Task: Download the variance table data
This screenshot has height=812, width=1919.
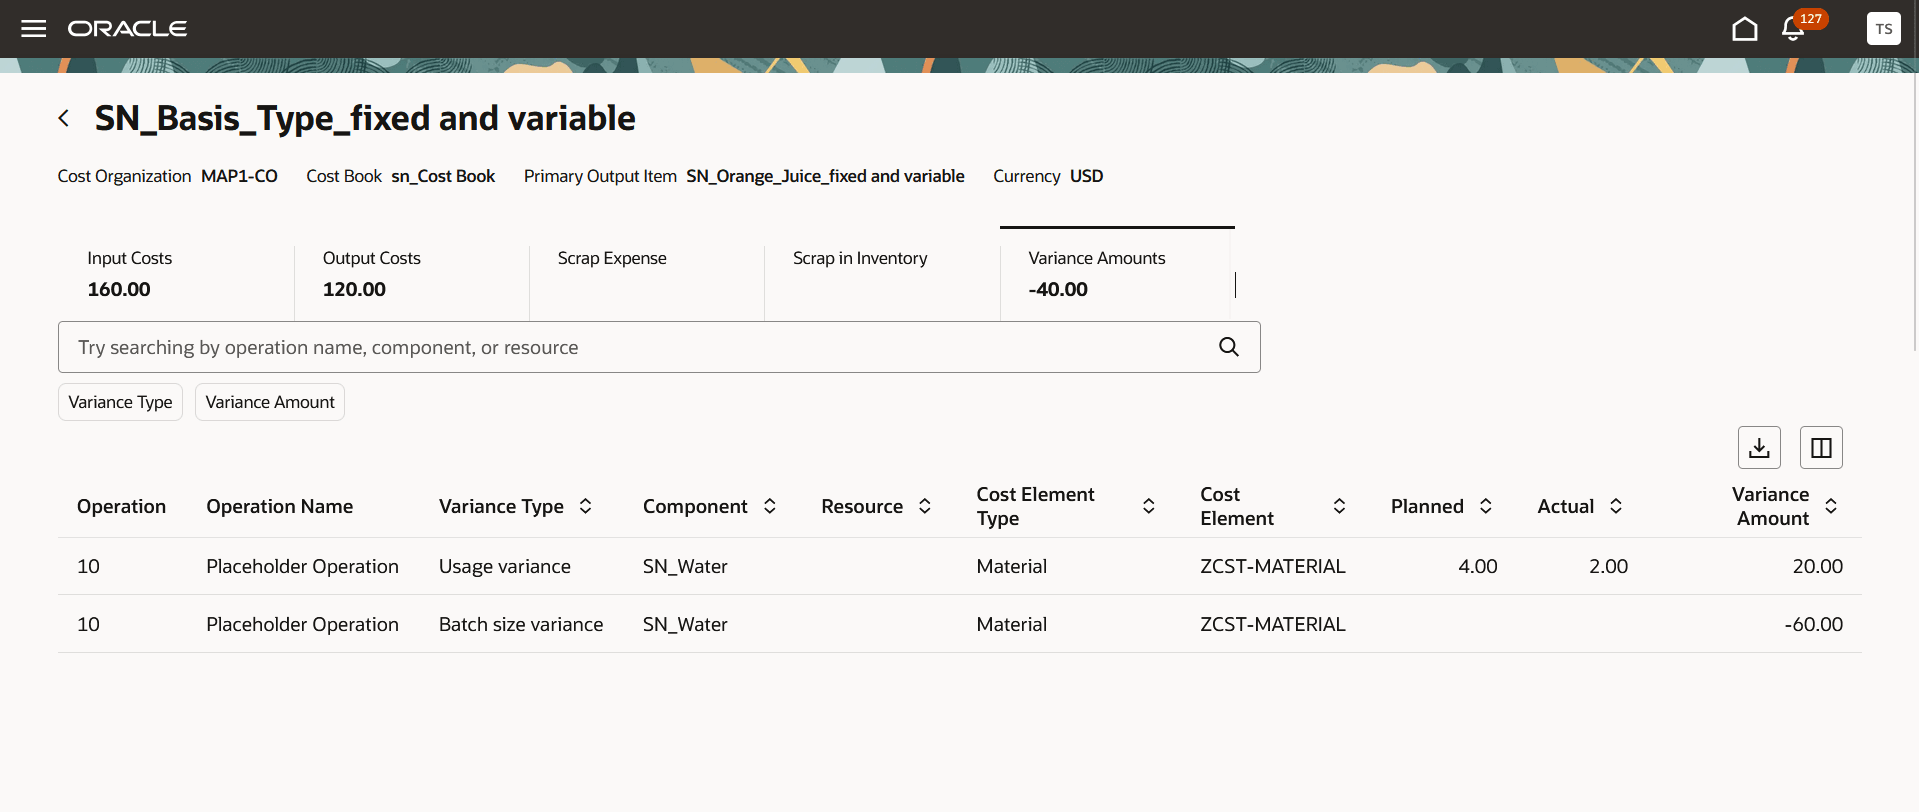Action: click(1759, 448)
